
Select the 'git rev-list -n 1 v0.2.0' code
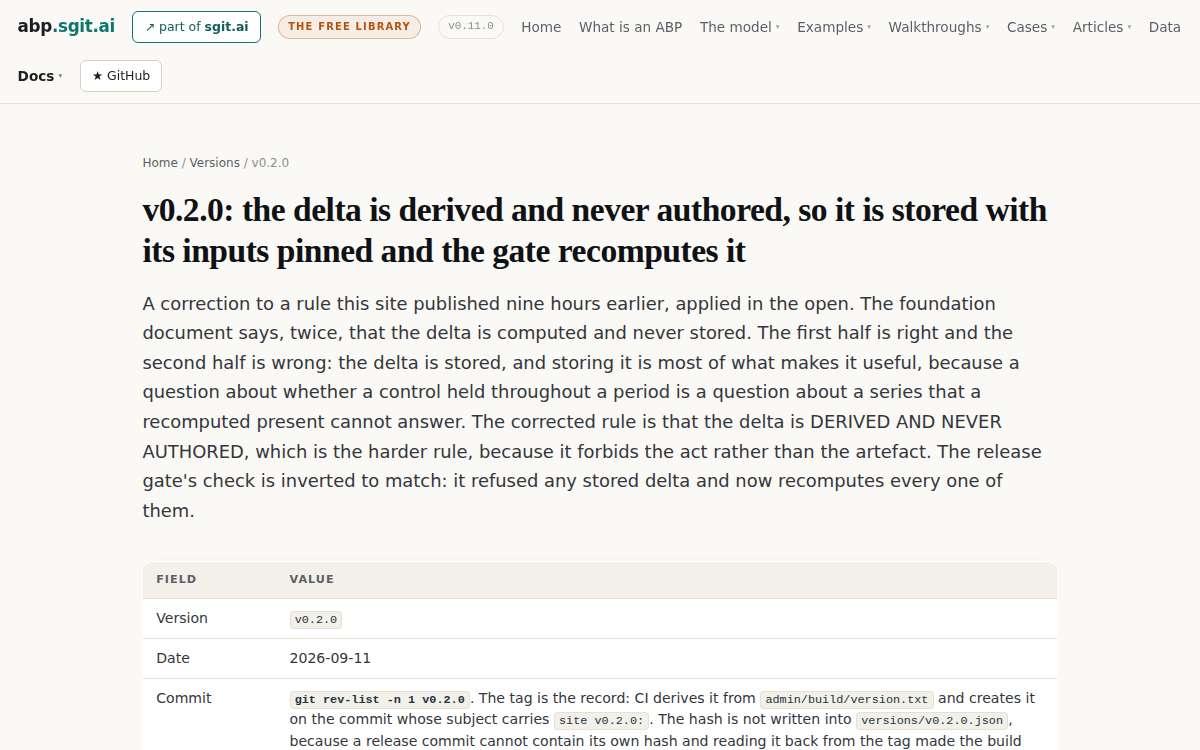[x=380, y=699]
